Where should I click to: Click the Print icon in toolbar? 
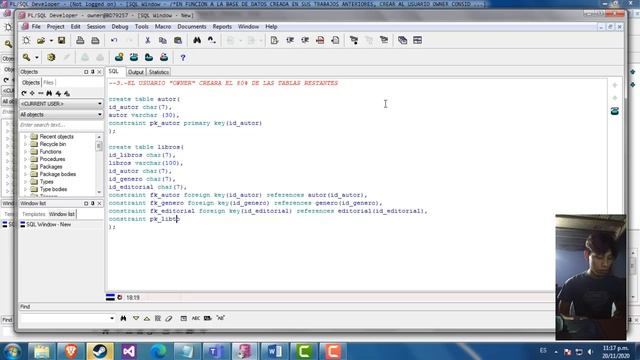(x=80, y=40)
